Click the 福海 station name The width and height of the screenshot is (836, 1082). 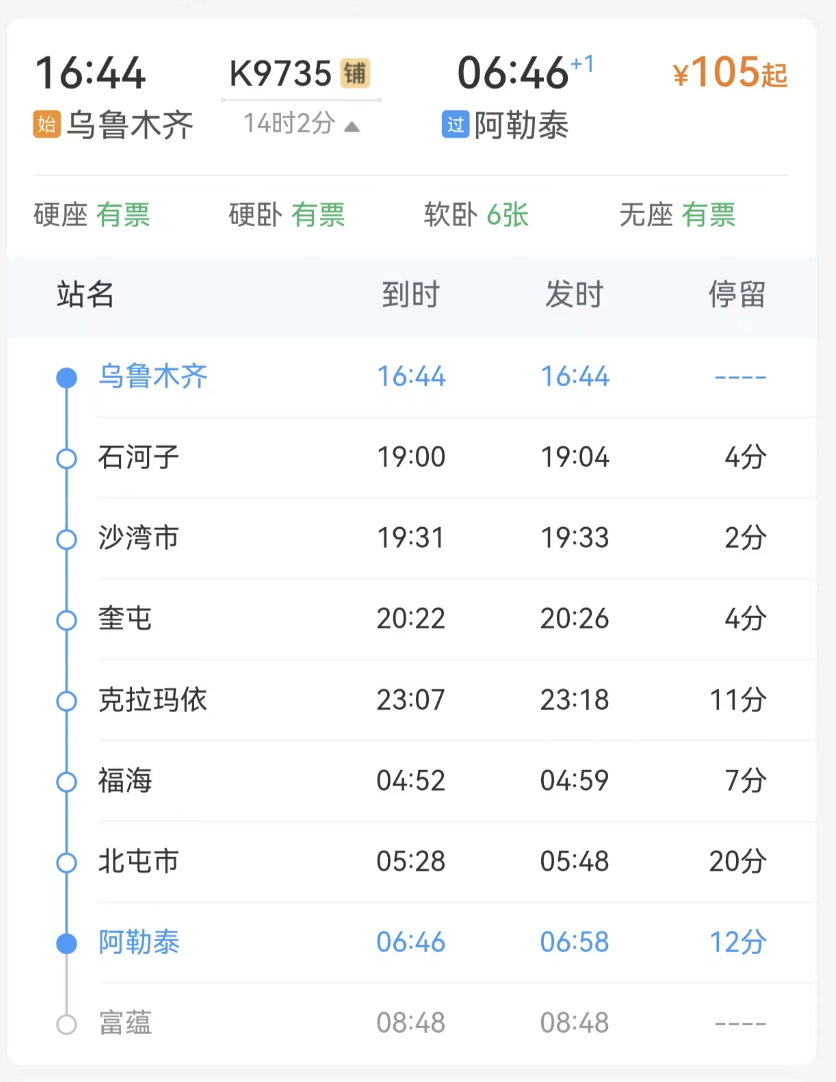pyautogui.click(x=125, y=780)
